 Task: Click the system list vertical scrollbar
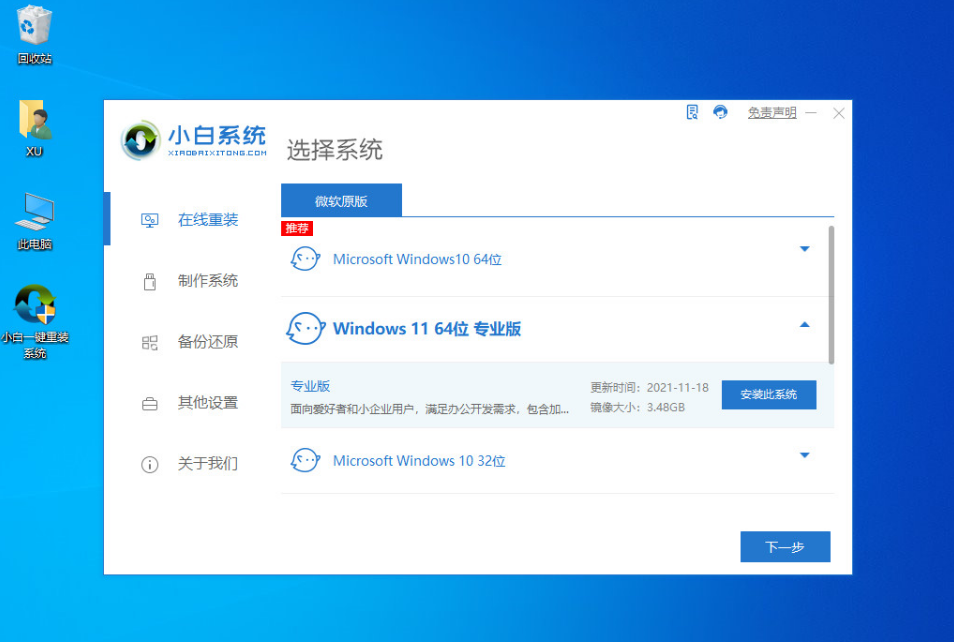[x=831, y=295]
